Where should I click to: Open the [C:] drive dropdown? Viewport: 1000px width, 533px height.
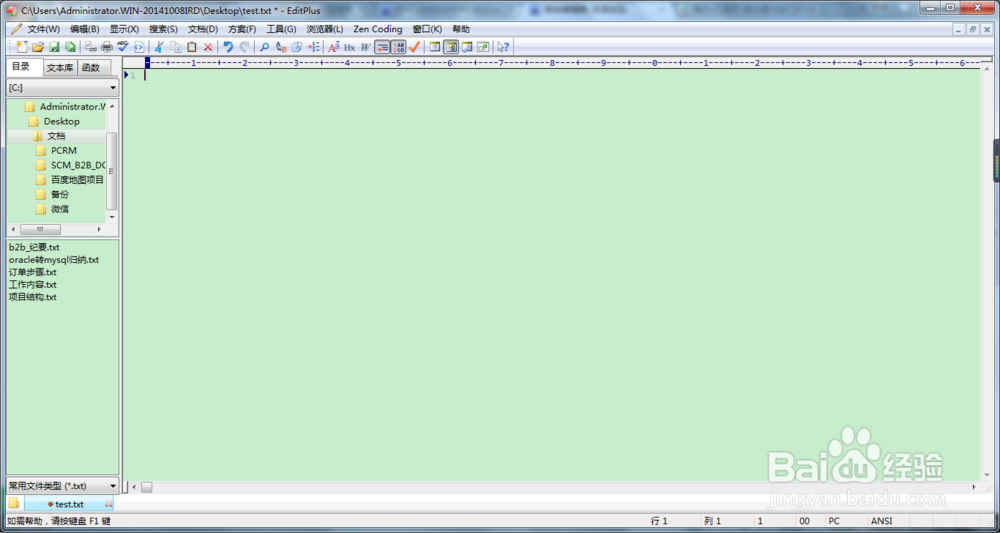click(x=62, y=87)
